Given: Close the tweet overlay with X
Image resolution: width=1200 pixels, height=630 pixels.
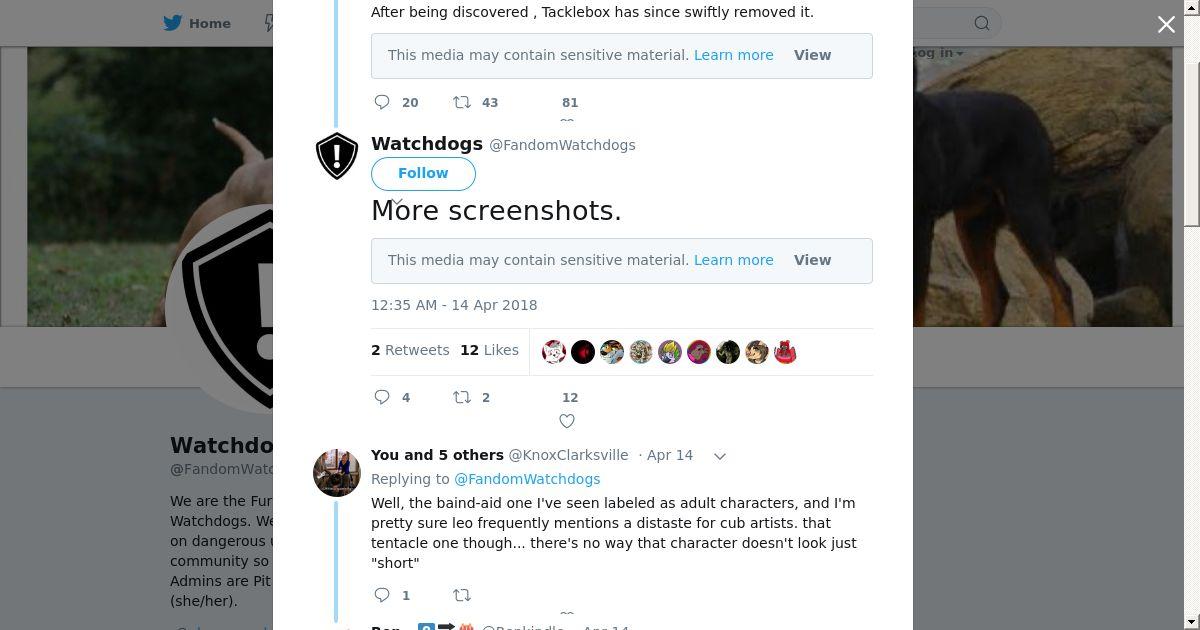Looking at the screenshot, I should point(1166,24).
